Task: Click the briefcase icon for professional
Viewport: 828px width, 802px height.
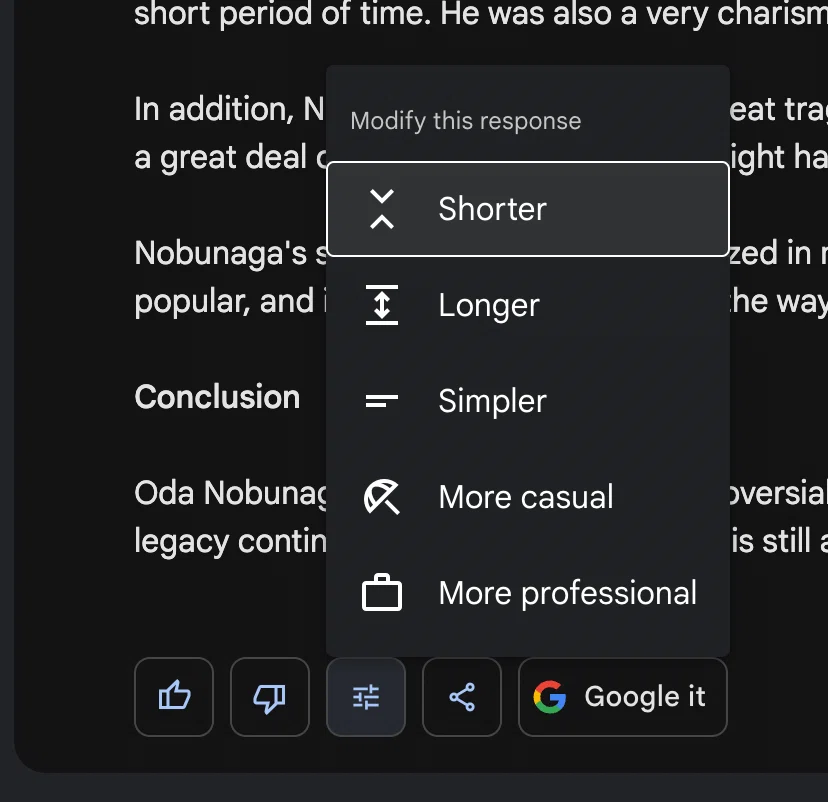Action: tap(382, 592)
